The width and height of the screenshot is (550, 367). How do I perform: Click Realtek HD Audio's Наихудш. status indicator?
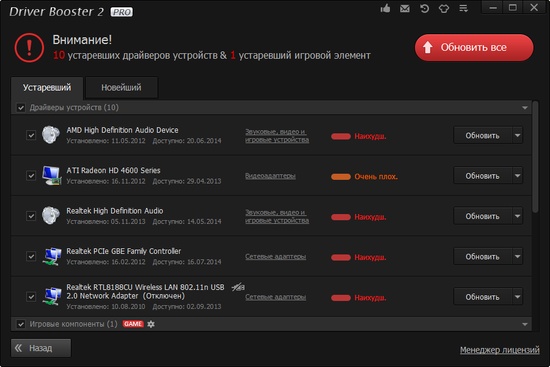(358, 217)
